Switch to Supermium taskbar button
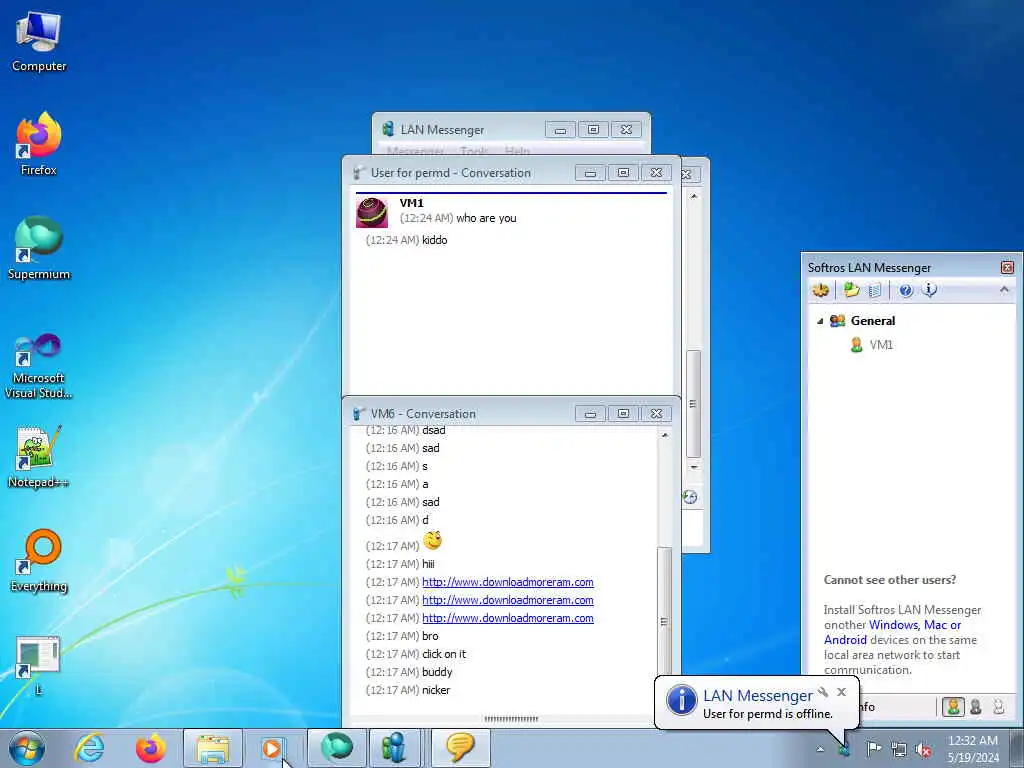Viewport: 1024px width, 768px height. [336, 748]
